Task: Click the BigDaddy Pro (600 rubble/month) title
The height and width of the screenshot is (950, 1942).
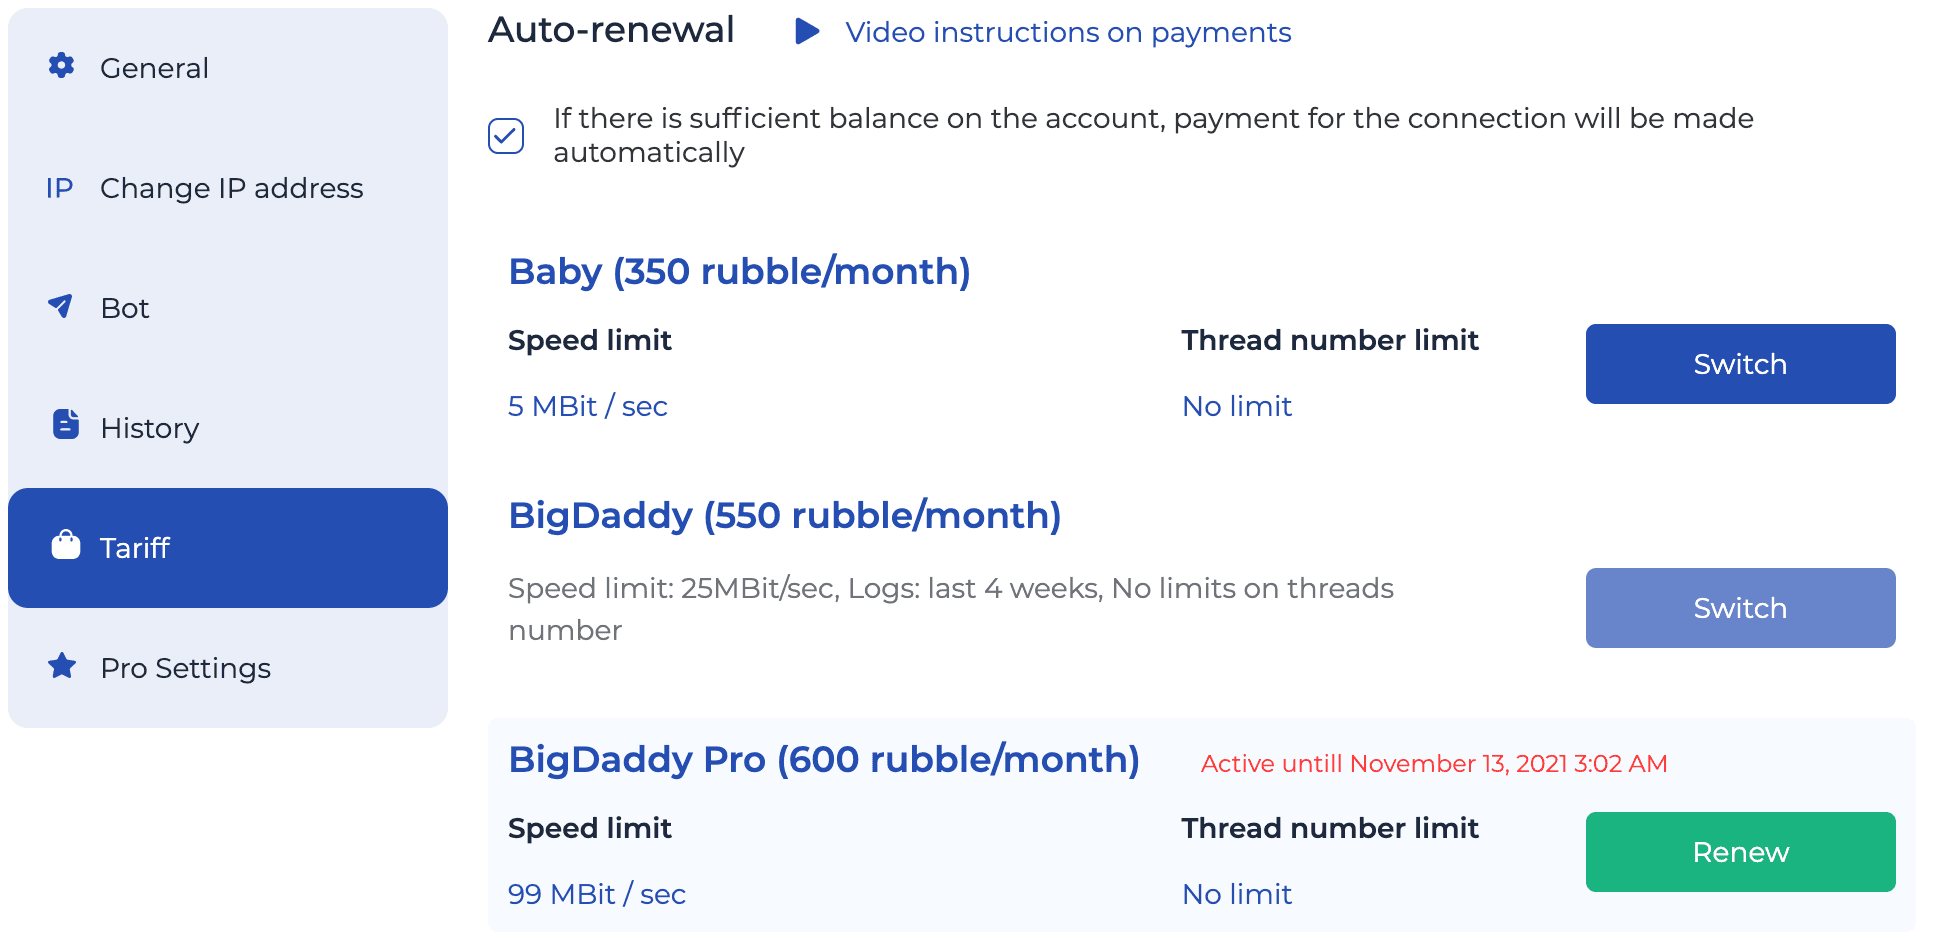Action: tap(824, 760)
